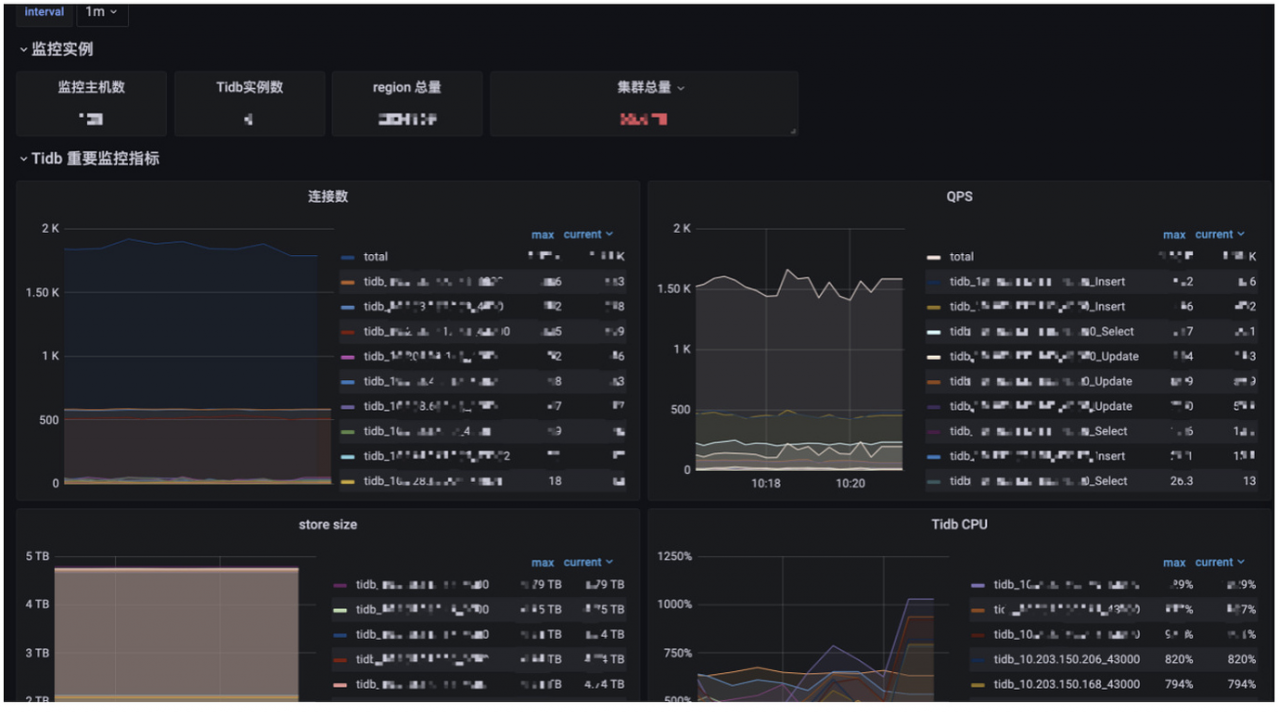Sort QPS legend by current column

pos(1220,234)
